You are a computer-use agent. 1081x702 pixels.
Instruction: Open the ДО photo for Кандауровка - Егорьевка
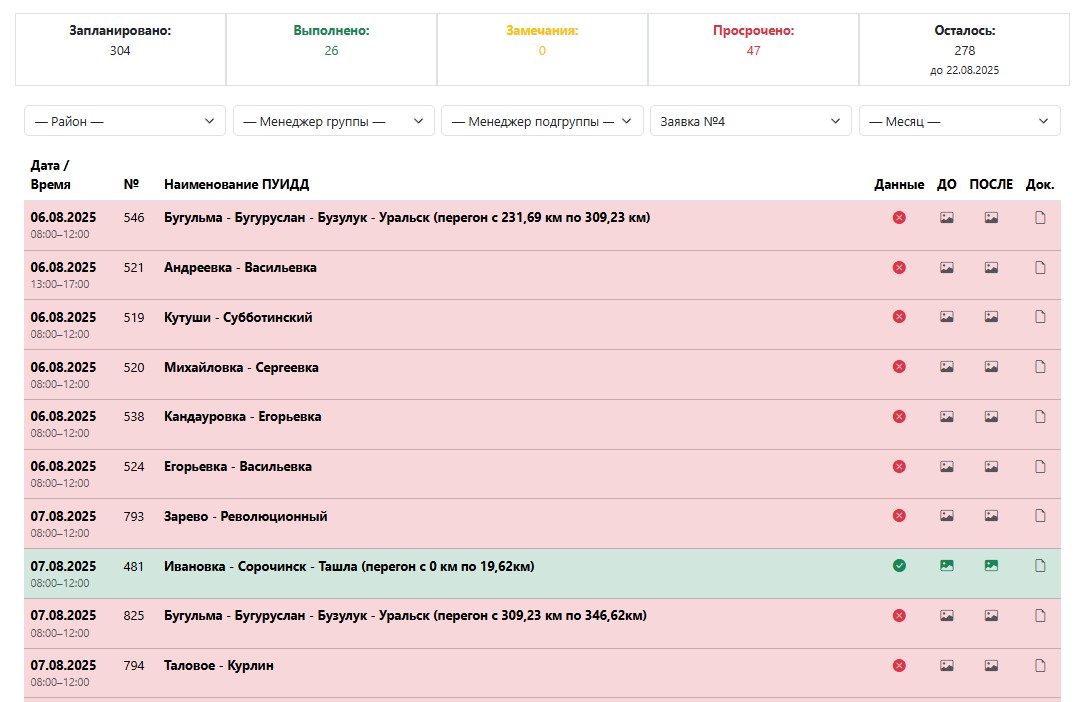946,416
